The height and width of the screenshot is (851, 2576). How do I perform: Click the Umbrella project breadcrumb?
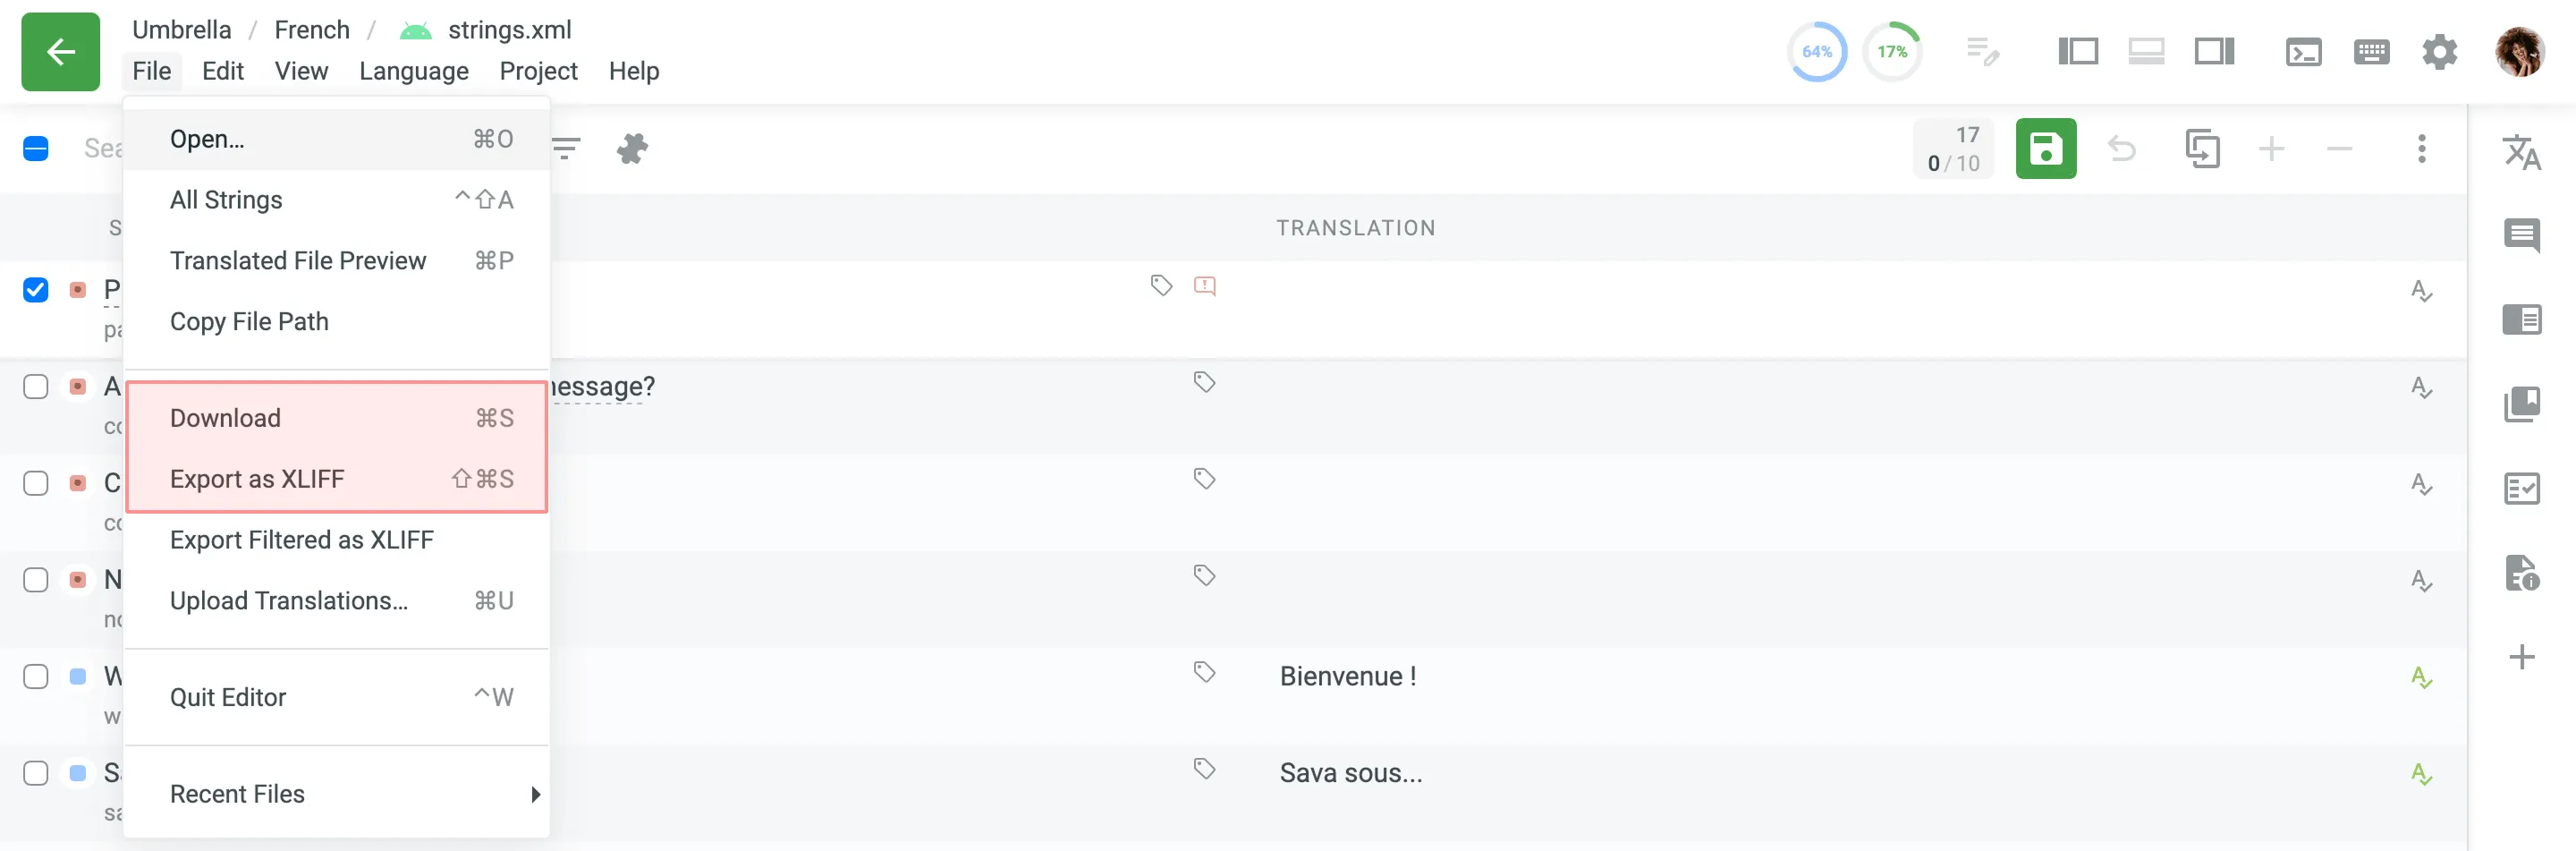coord(181,30)
